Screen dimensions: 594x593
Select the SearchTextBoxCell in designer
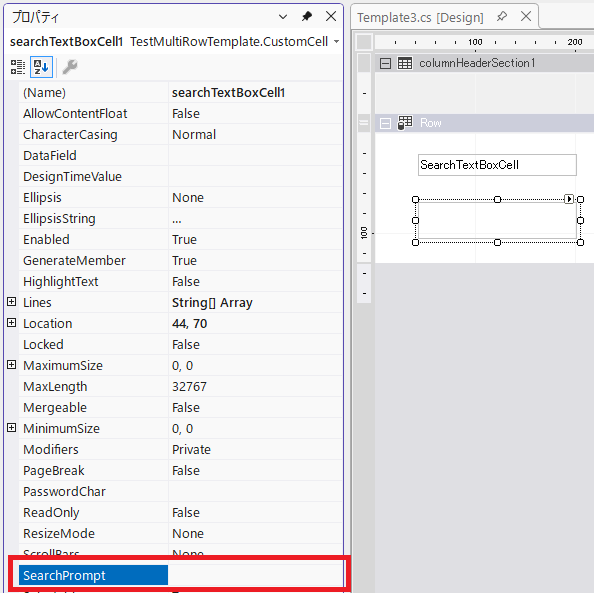point(497,165)
